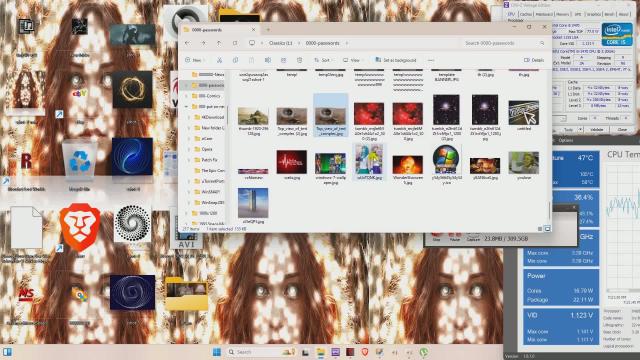The width and height of the screenshot is (640, 360).
Task: Open the Start menu on the taskbar
Action: pyautogui.click(x=217, y=352)
